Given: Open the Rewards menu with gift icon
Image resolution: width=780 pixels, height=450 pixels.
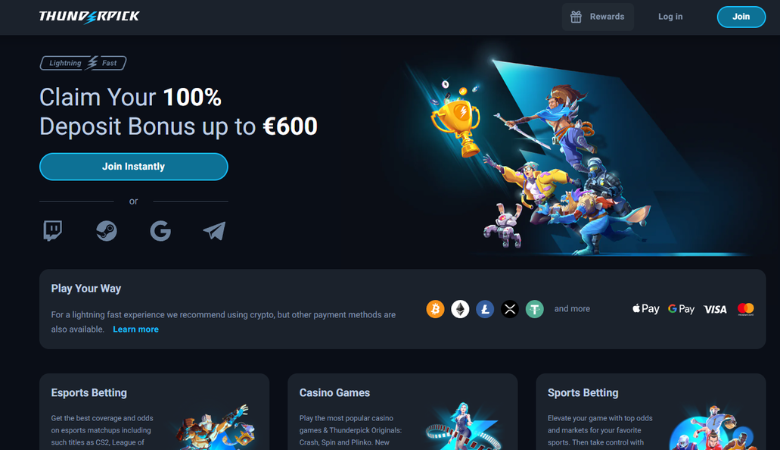Looking at the screenshot, I should (x=598, y=17).
